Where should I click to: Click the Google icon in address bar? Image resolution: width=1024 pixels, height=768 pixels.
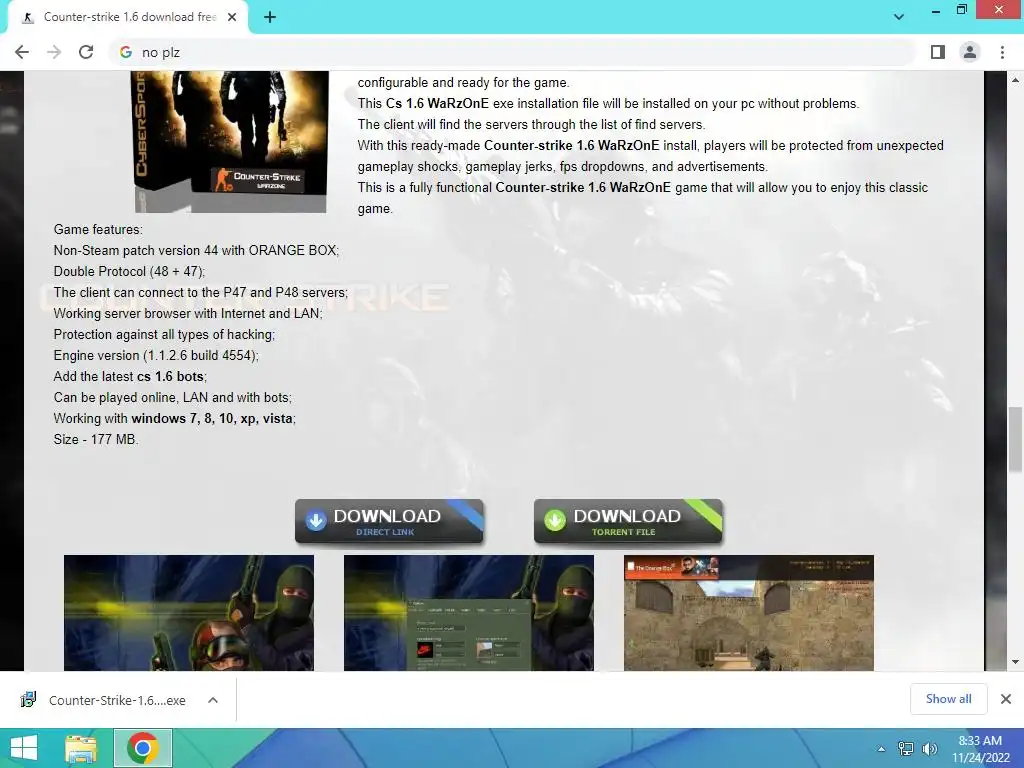tap(126, 52)
